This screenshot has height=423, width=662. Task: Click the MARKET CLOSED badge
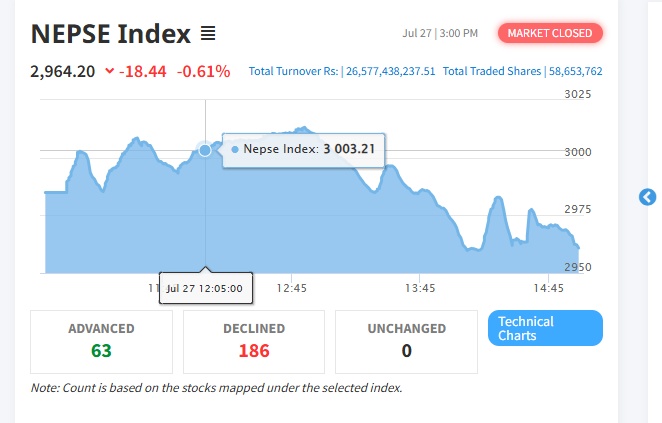pyautogui.click(x=550, y=33)
